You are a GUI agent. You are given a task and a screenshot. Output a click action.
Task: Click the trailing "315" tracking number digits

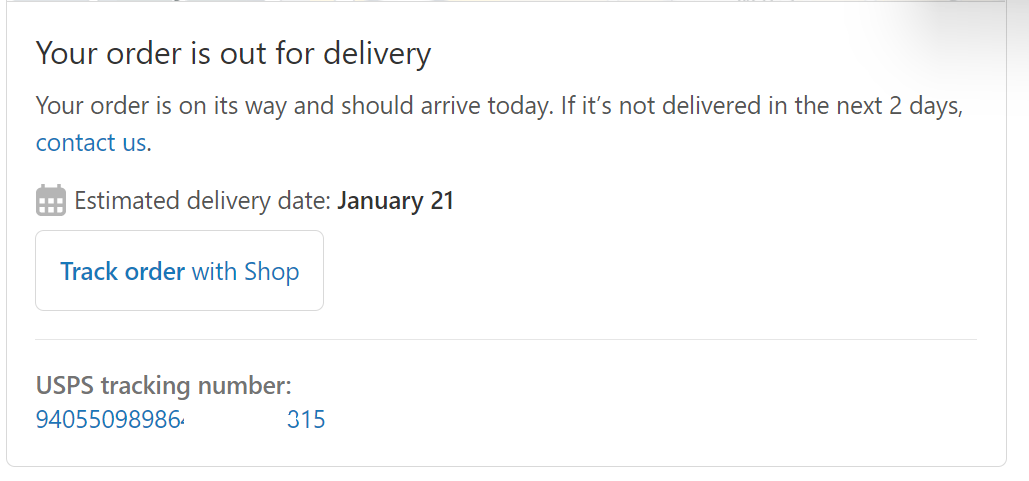tap(306, 419)
